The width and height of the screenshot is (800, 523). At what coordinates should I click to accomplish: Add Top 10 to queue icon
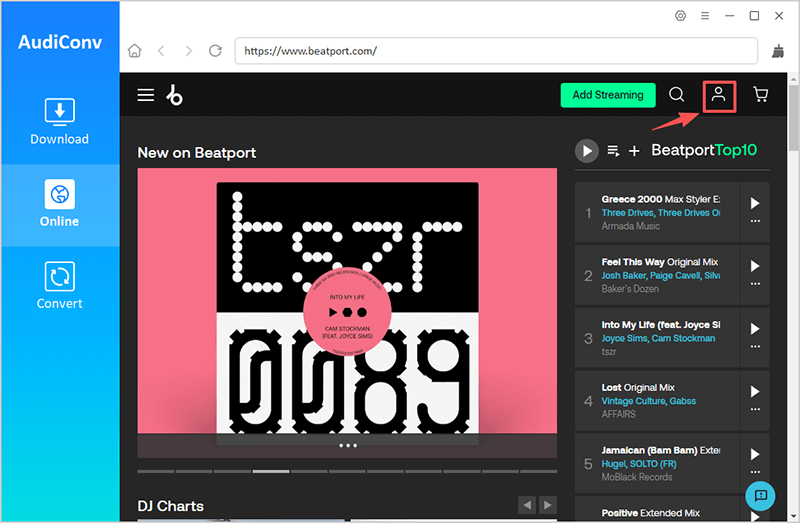click(x=613, y=151)
